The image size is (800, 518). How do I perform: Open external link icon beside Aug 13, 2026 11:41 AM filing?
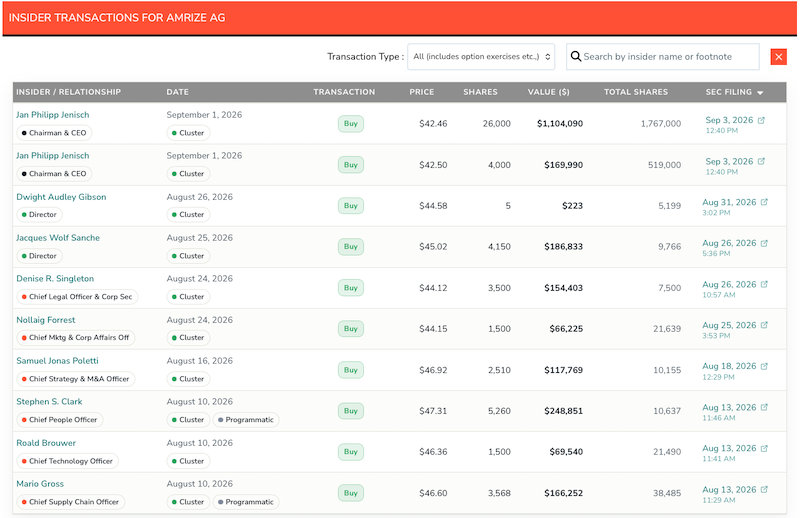tap(764, 448)
